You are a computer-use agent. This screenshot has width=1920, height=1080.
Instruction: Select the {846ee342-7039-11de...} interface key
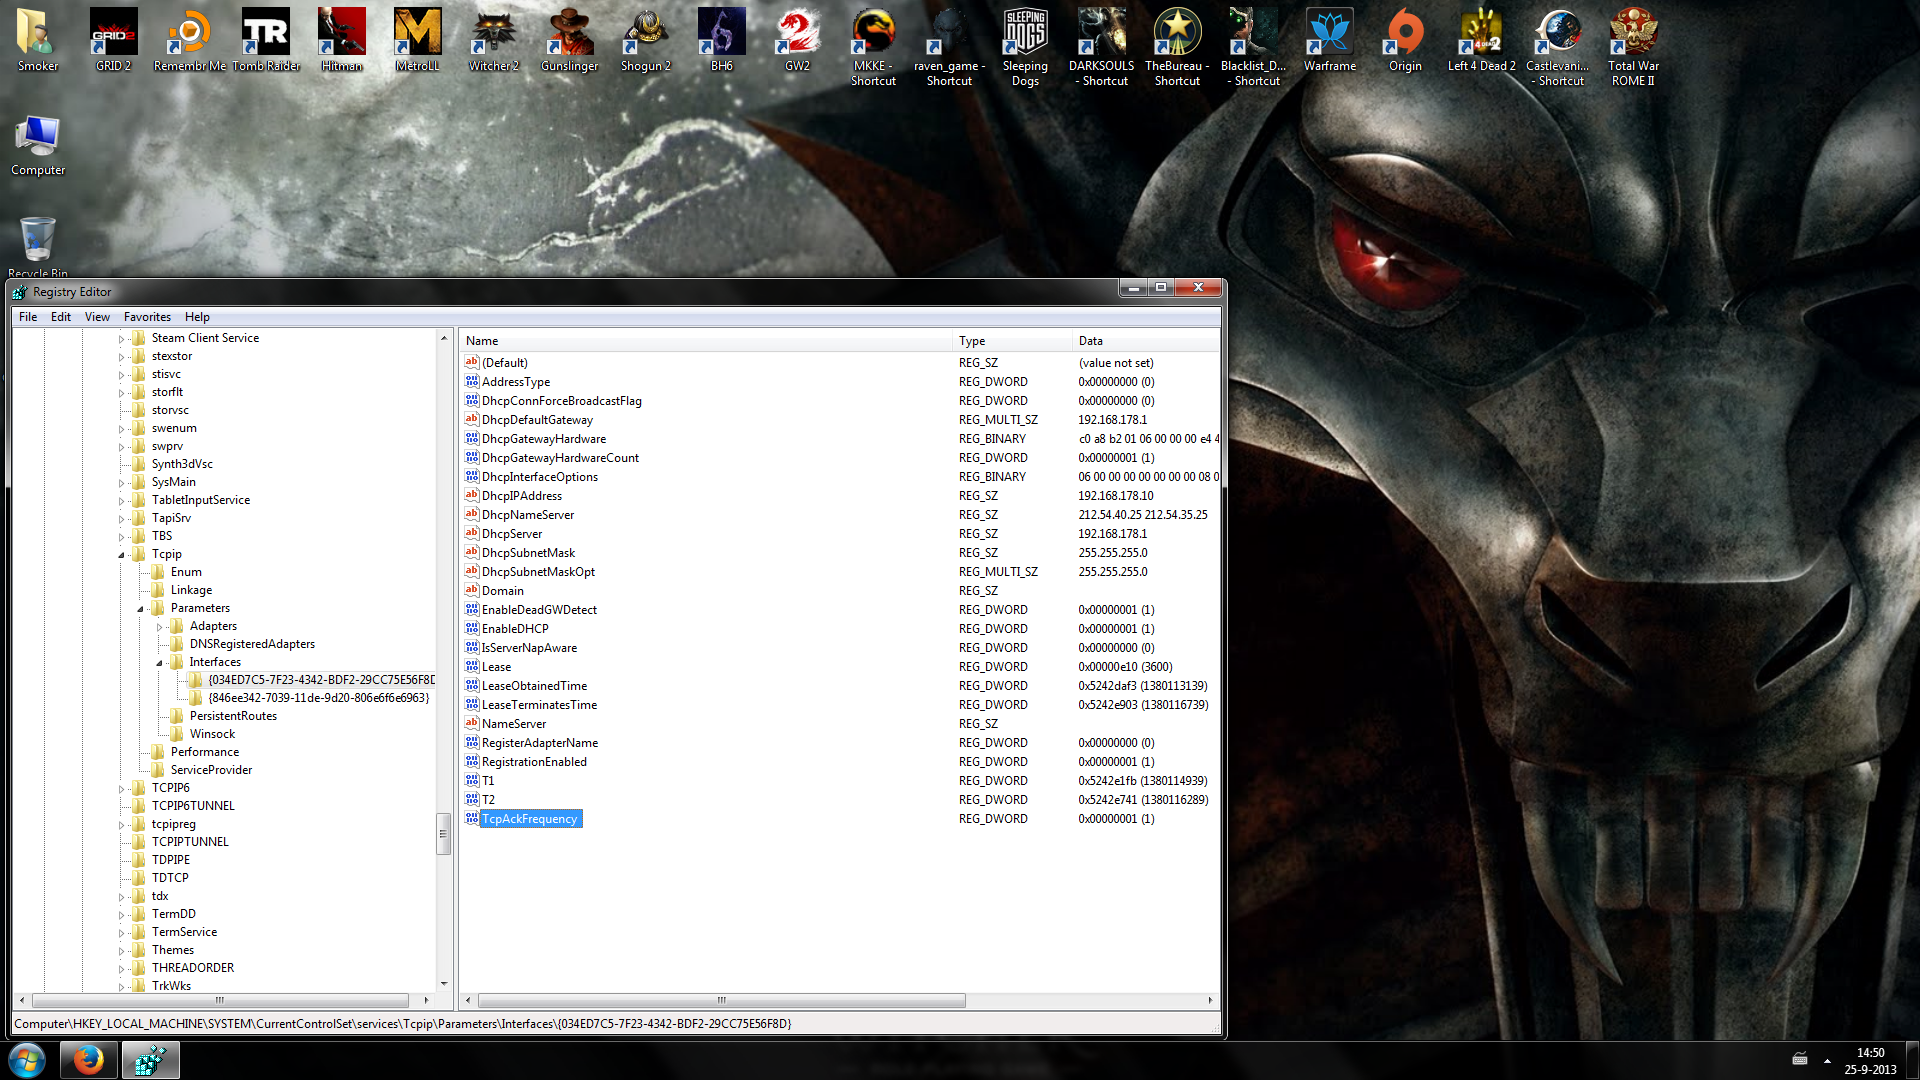[319, 698]
